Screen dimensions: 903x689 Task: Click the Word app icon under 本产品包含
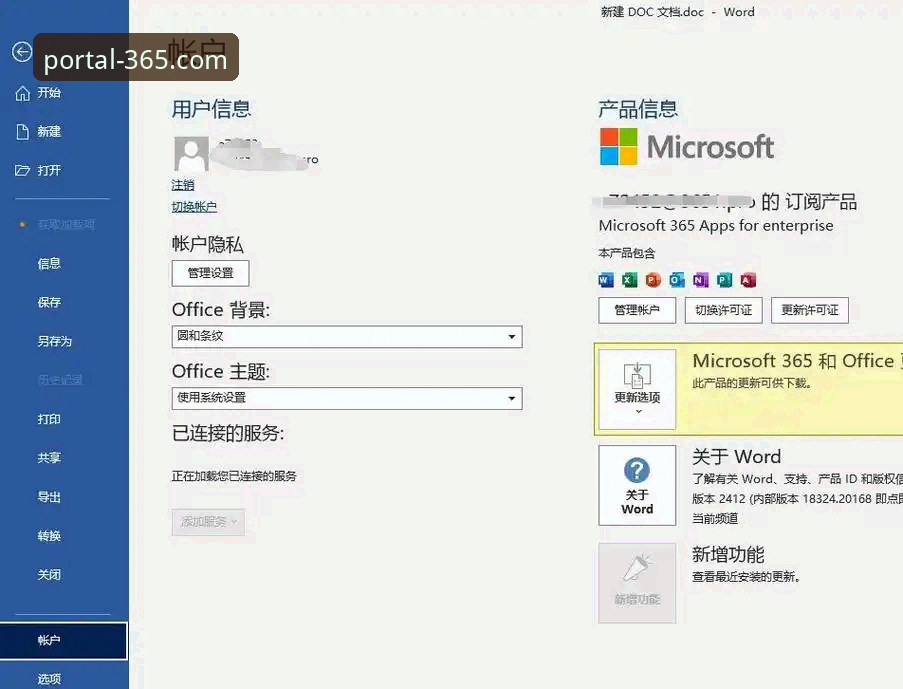pos(606,281)
